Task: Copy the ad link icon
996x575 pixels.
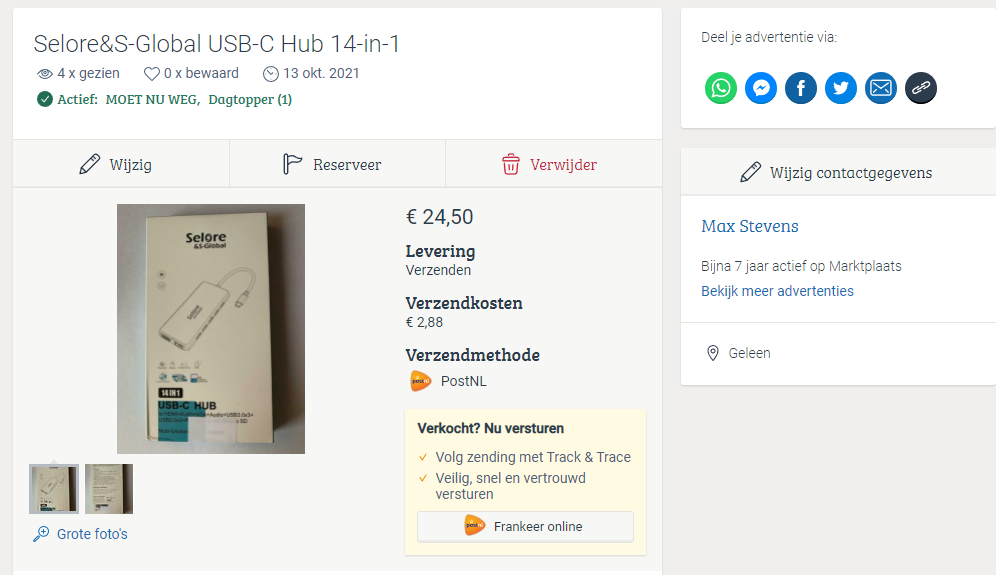Action: [x=920, y=88]
